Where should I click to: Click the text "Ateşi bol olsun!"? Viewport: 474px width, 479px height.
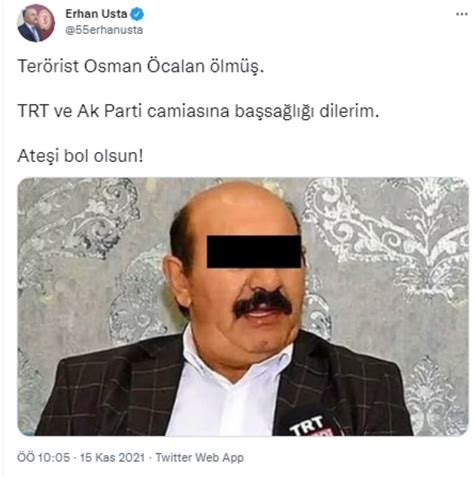80,156
